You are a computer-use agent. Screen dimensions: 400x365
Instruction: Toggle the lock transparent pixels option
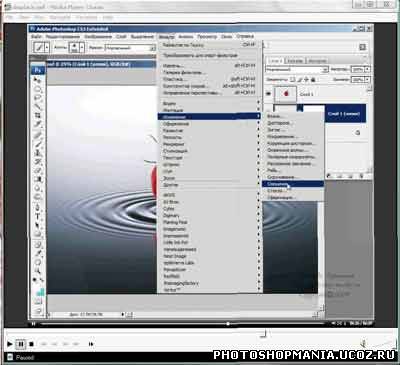[x=293, y=80]
